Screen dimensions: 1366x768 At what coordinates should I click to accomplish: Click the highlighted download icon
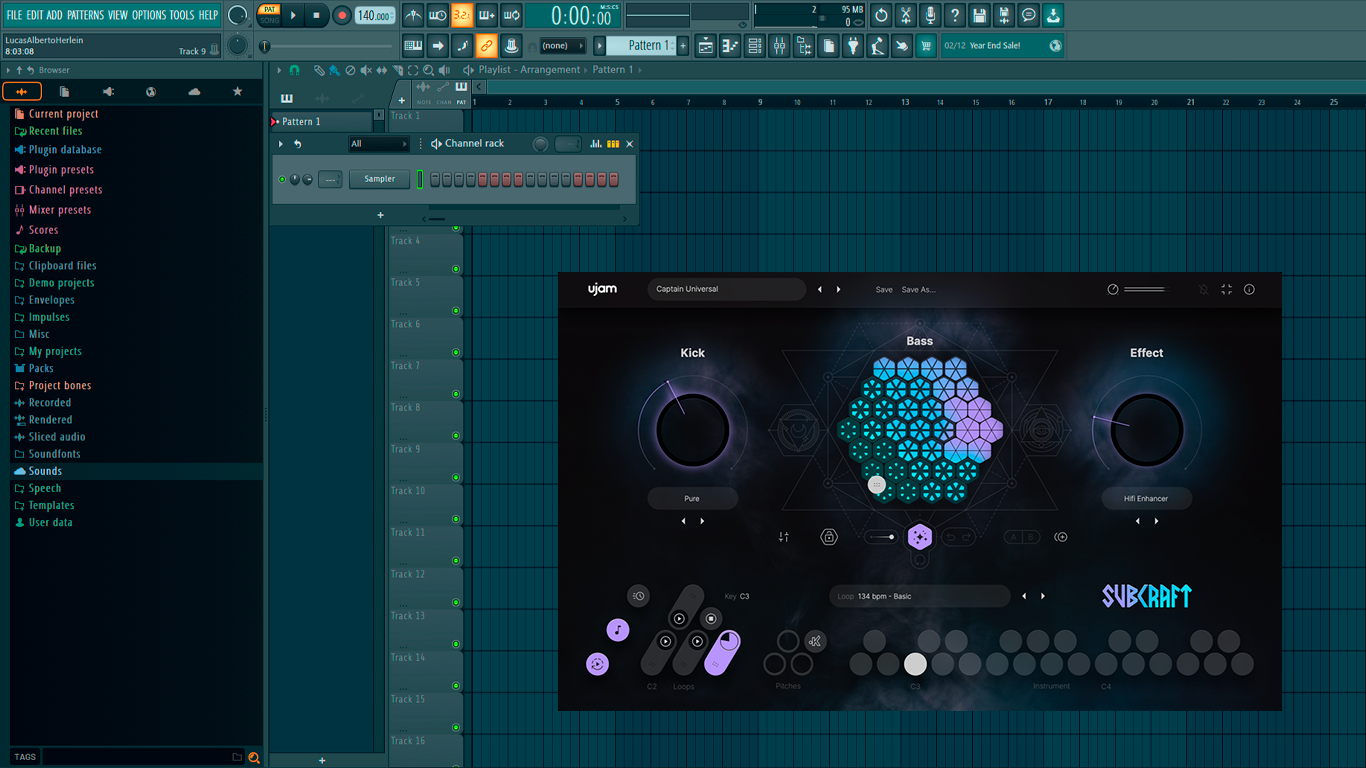tap(1053, 16)
